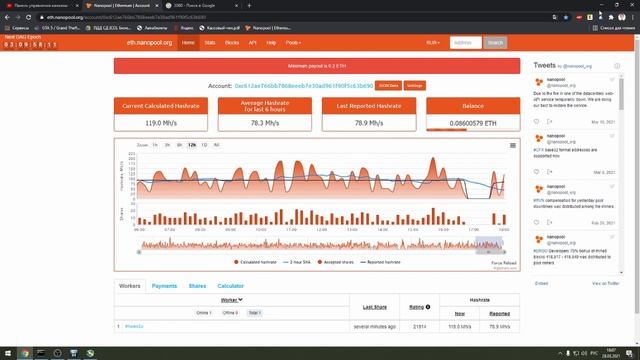Expand the Pools dropdown in the navbar
640x360 pixels.
click(x=293, y=42)
